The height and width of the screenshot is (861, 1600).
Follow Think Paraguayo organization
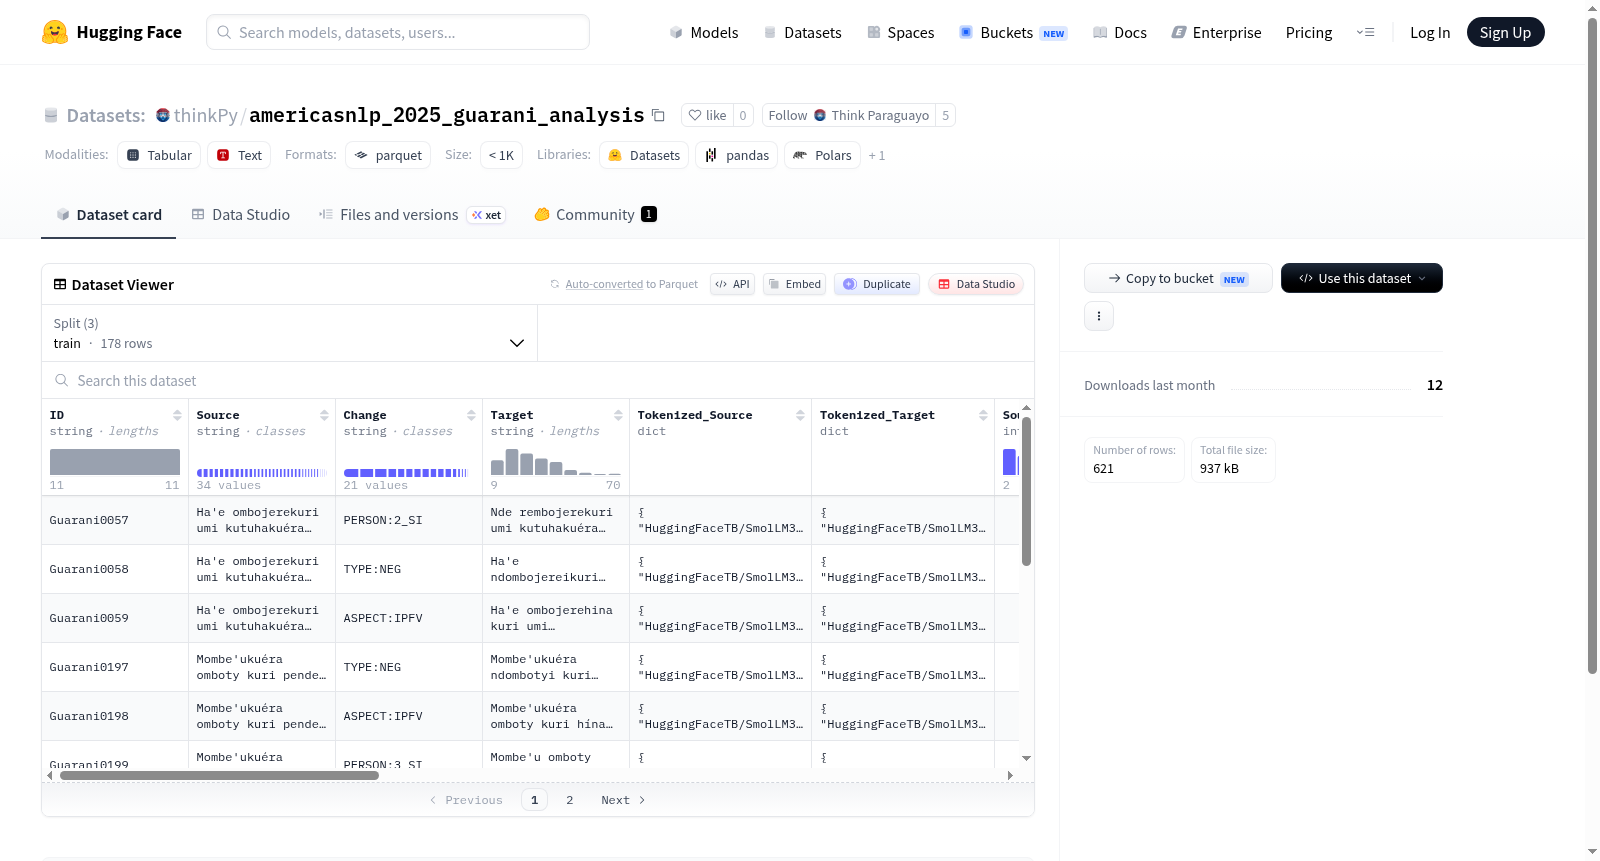click(849, 115)
